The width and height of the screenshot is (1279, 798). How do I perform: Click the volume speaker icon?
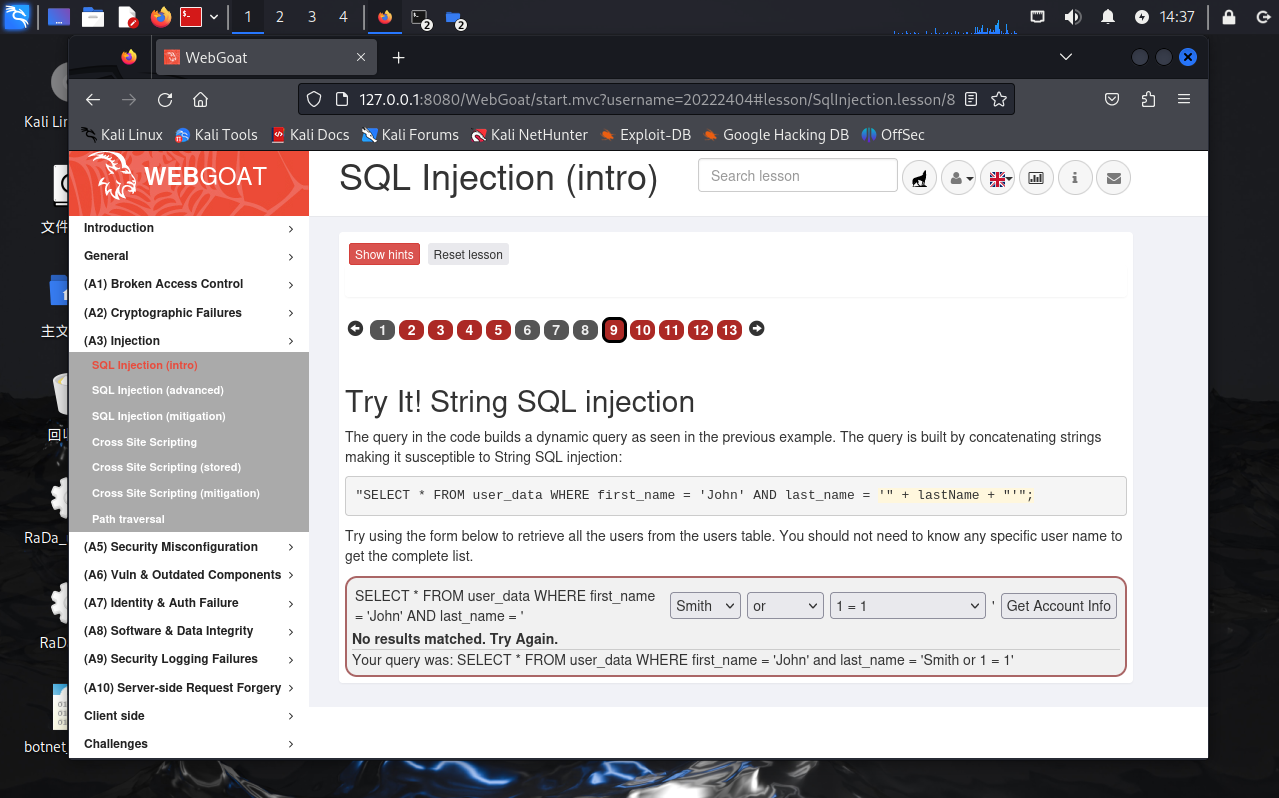coord(1073,17)
